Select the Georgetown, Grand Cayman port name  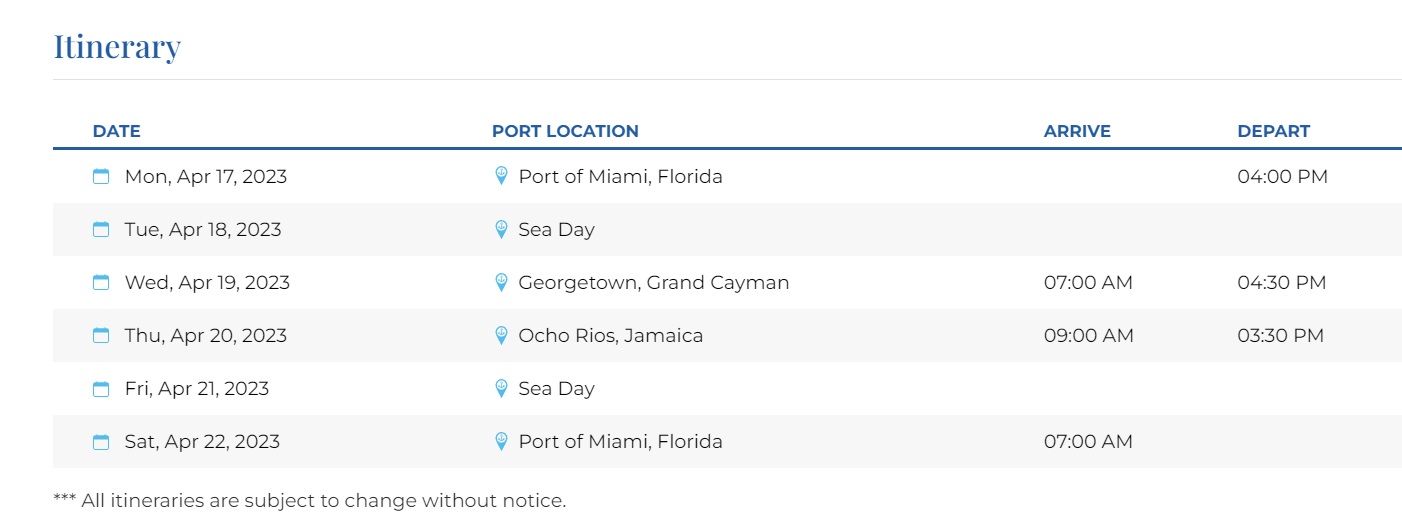653,283
